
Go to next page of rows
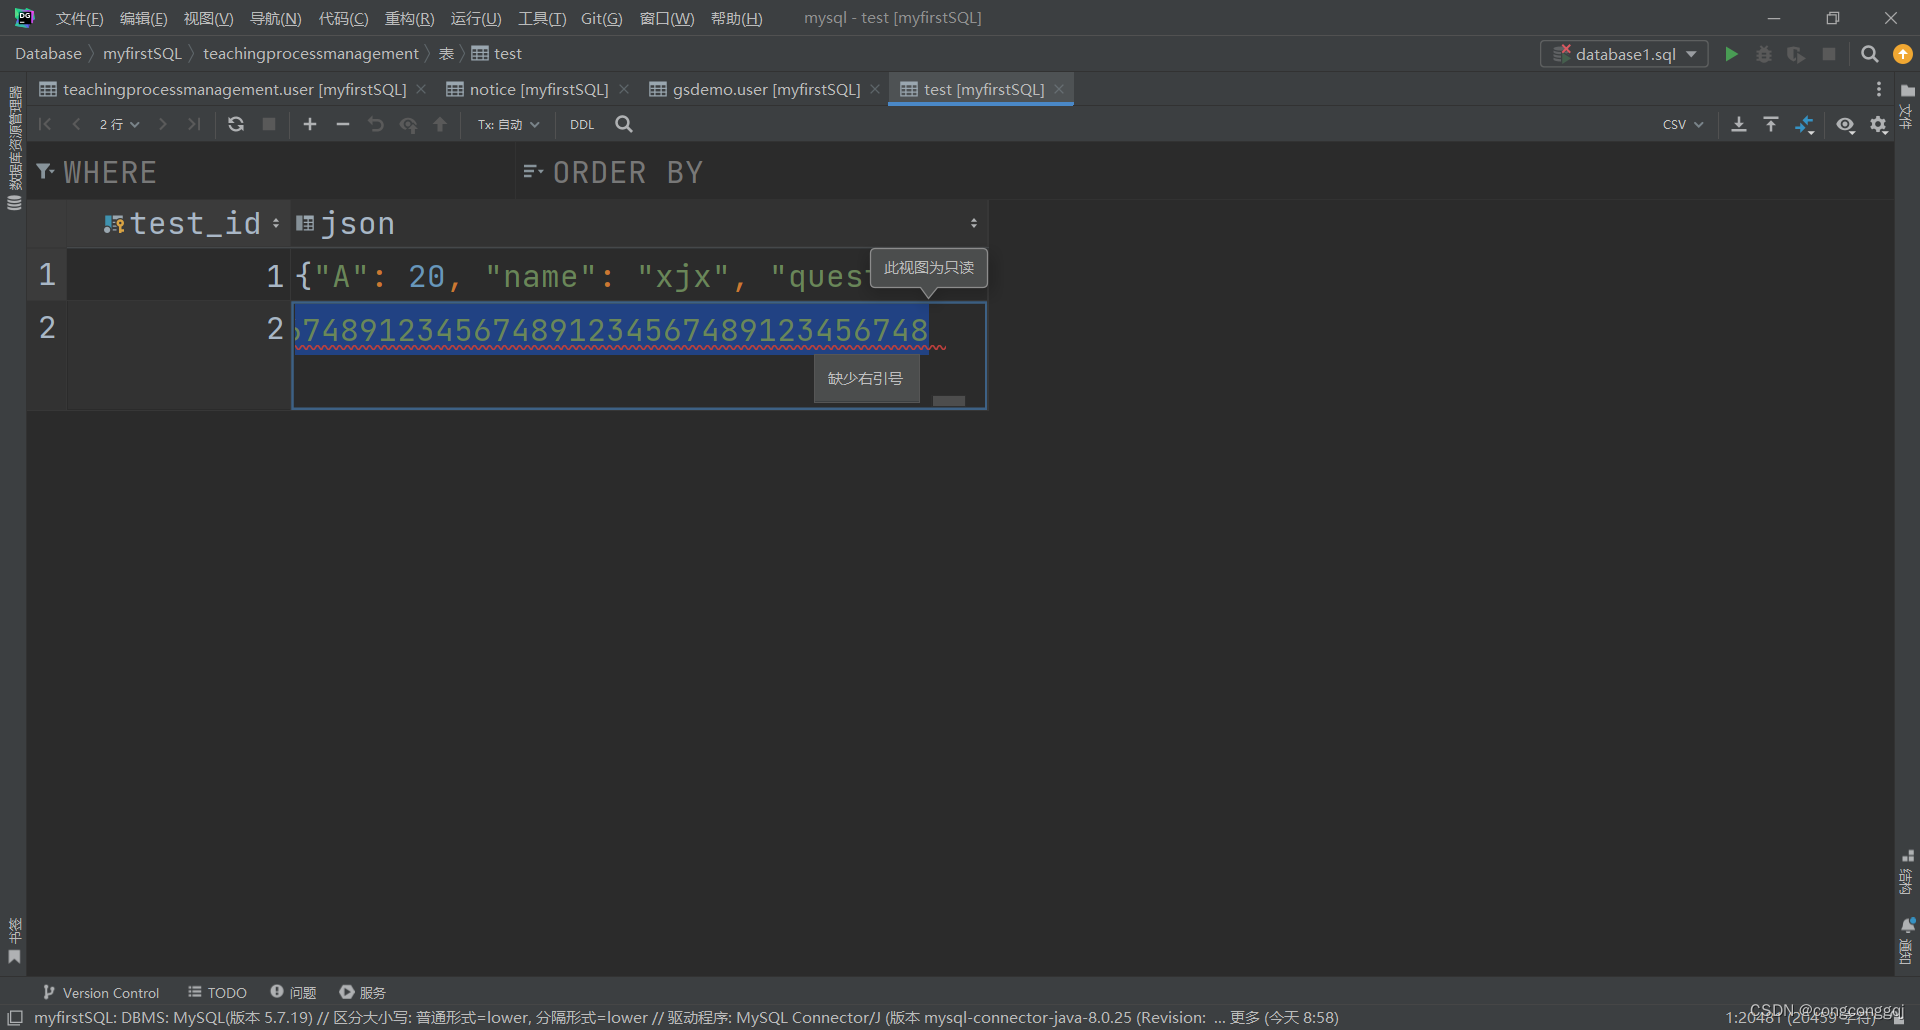162,124
